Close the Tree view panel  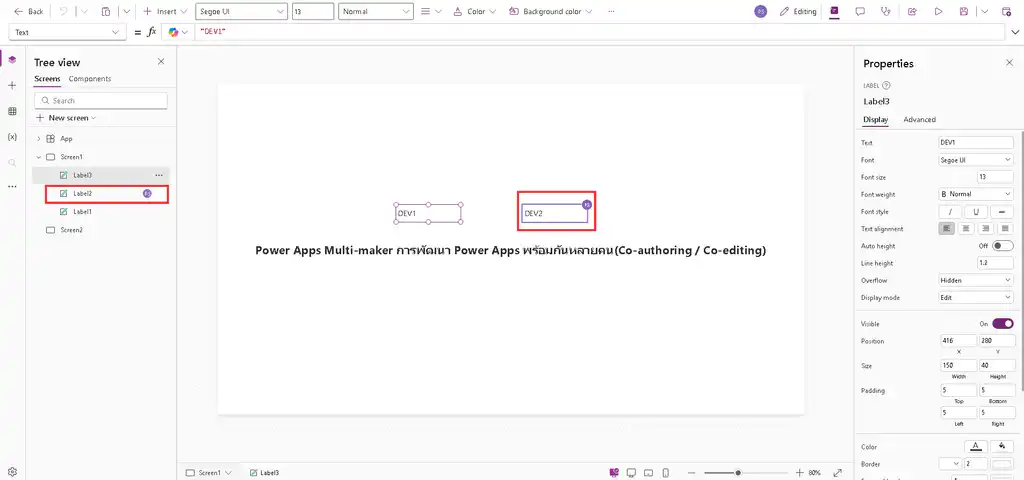[161, 61]
